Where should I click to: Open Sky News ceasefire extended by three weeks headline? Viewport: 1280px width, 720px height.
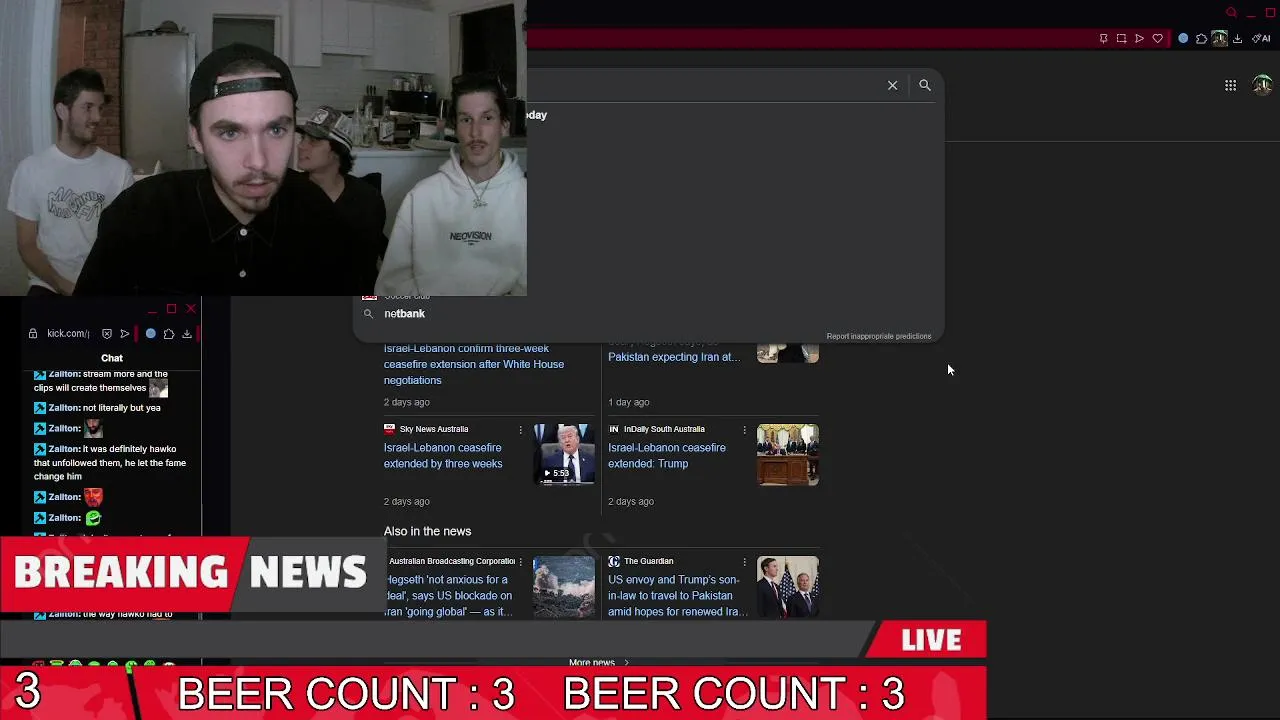tap(443, 456)
